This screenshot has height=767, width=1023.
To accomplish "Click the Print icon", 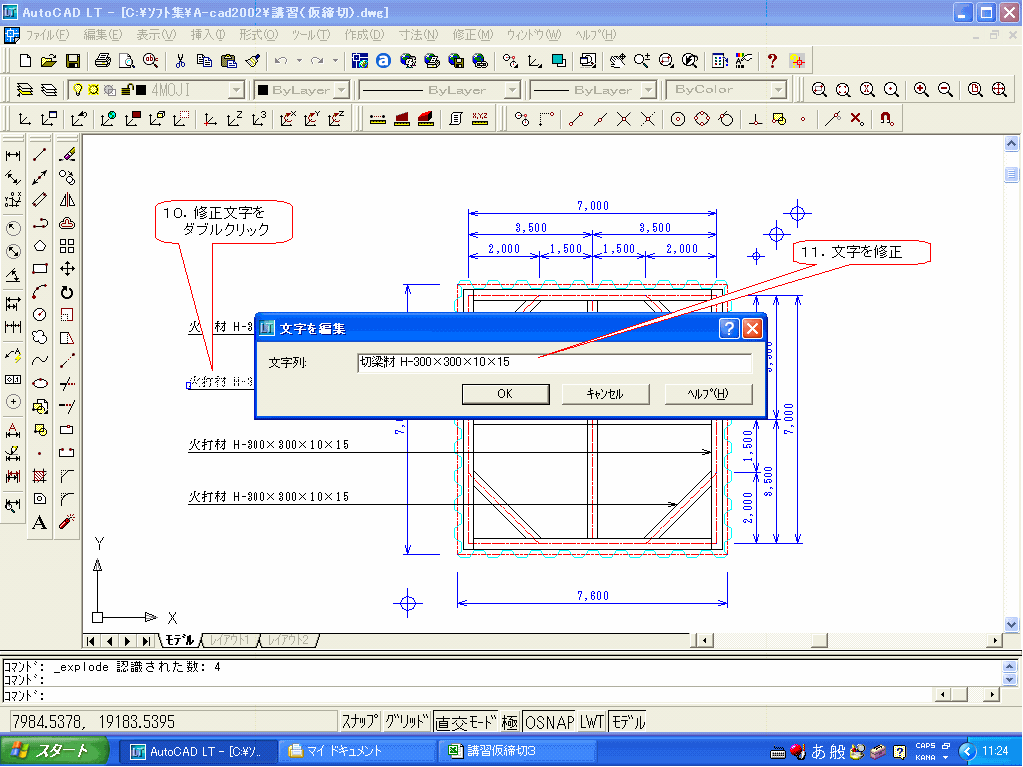I will (x=102, y=61).
